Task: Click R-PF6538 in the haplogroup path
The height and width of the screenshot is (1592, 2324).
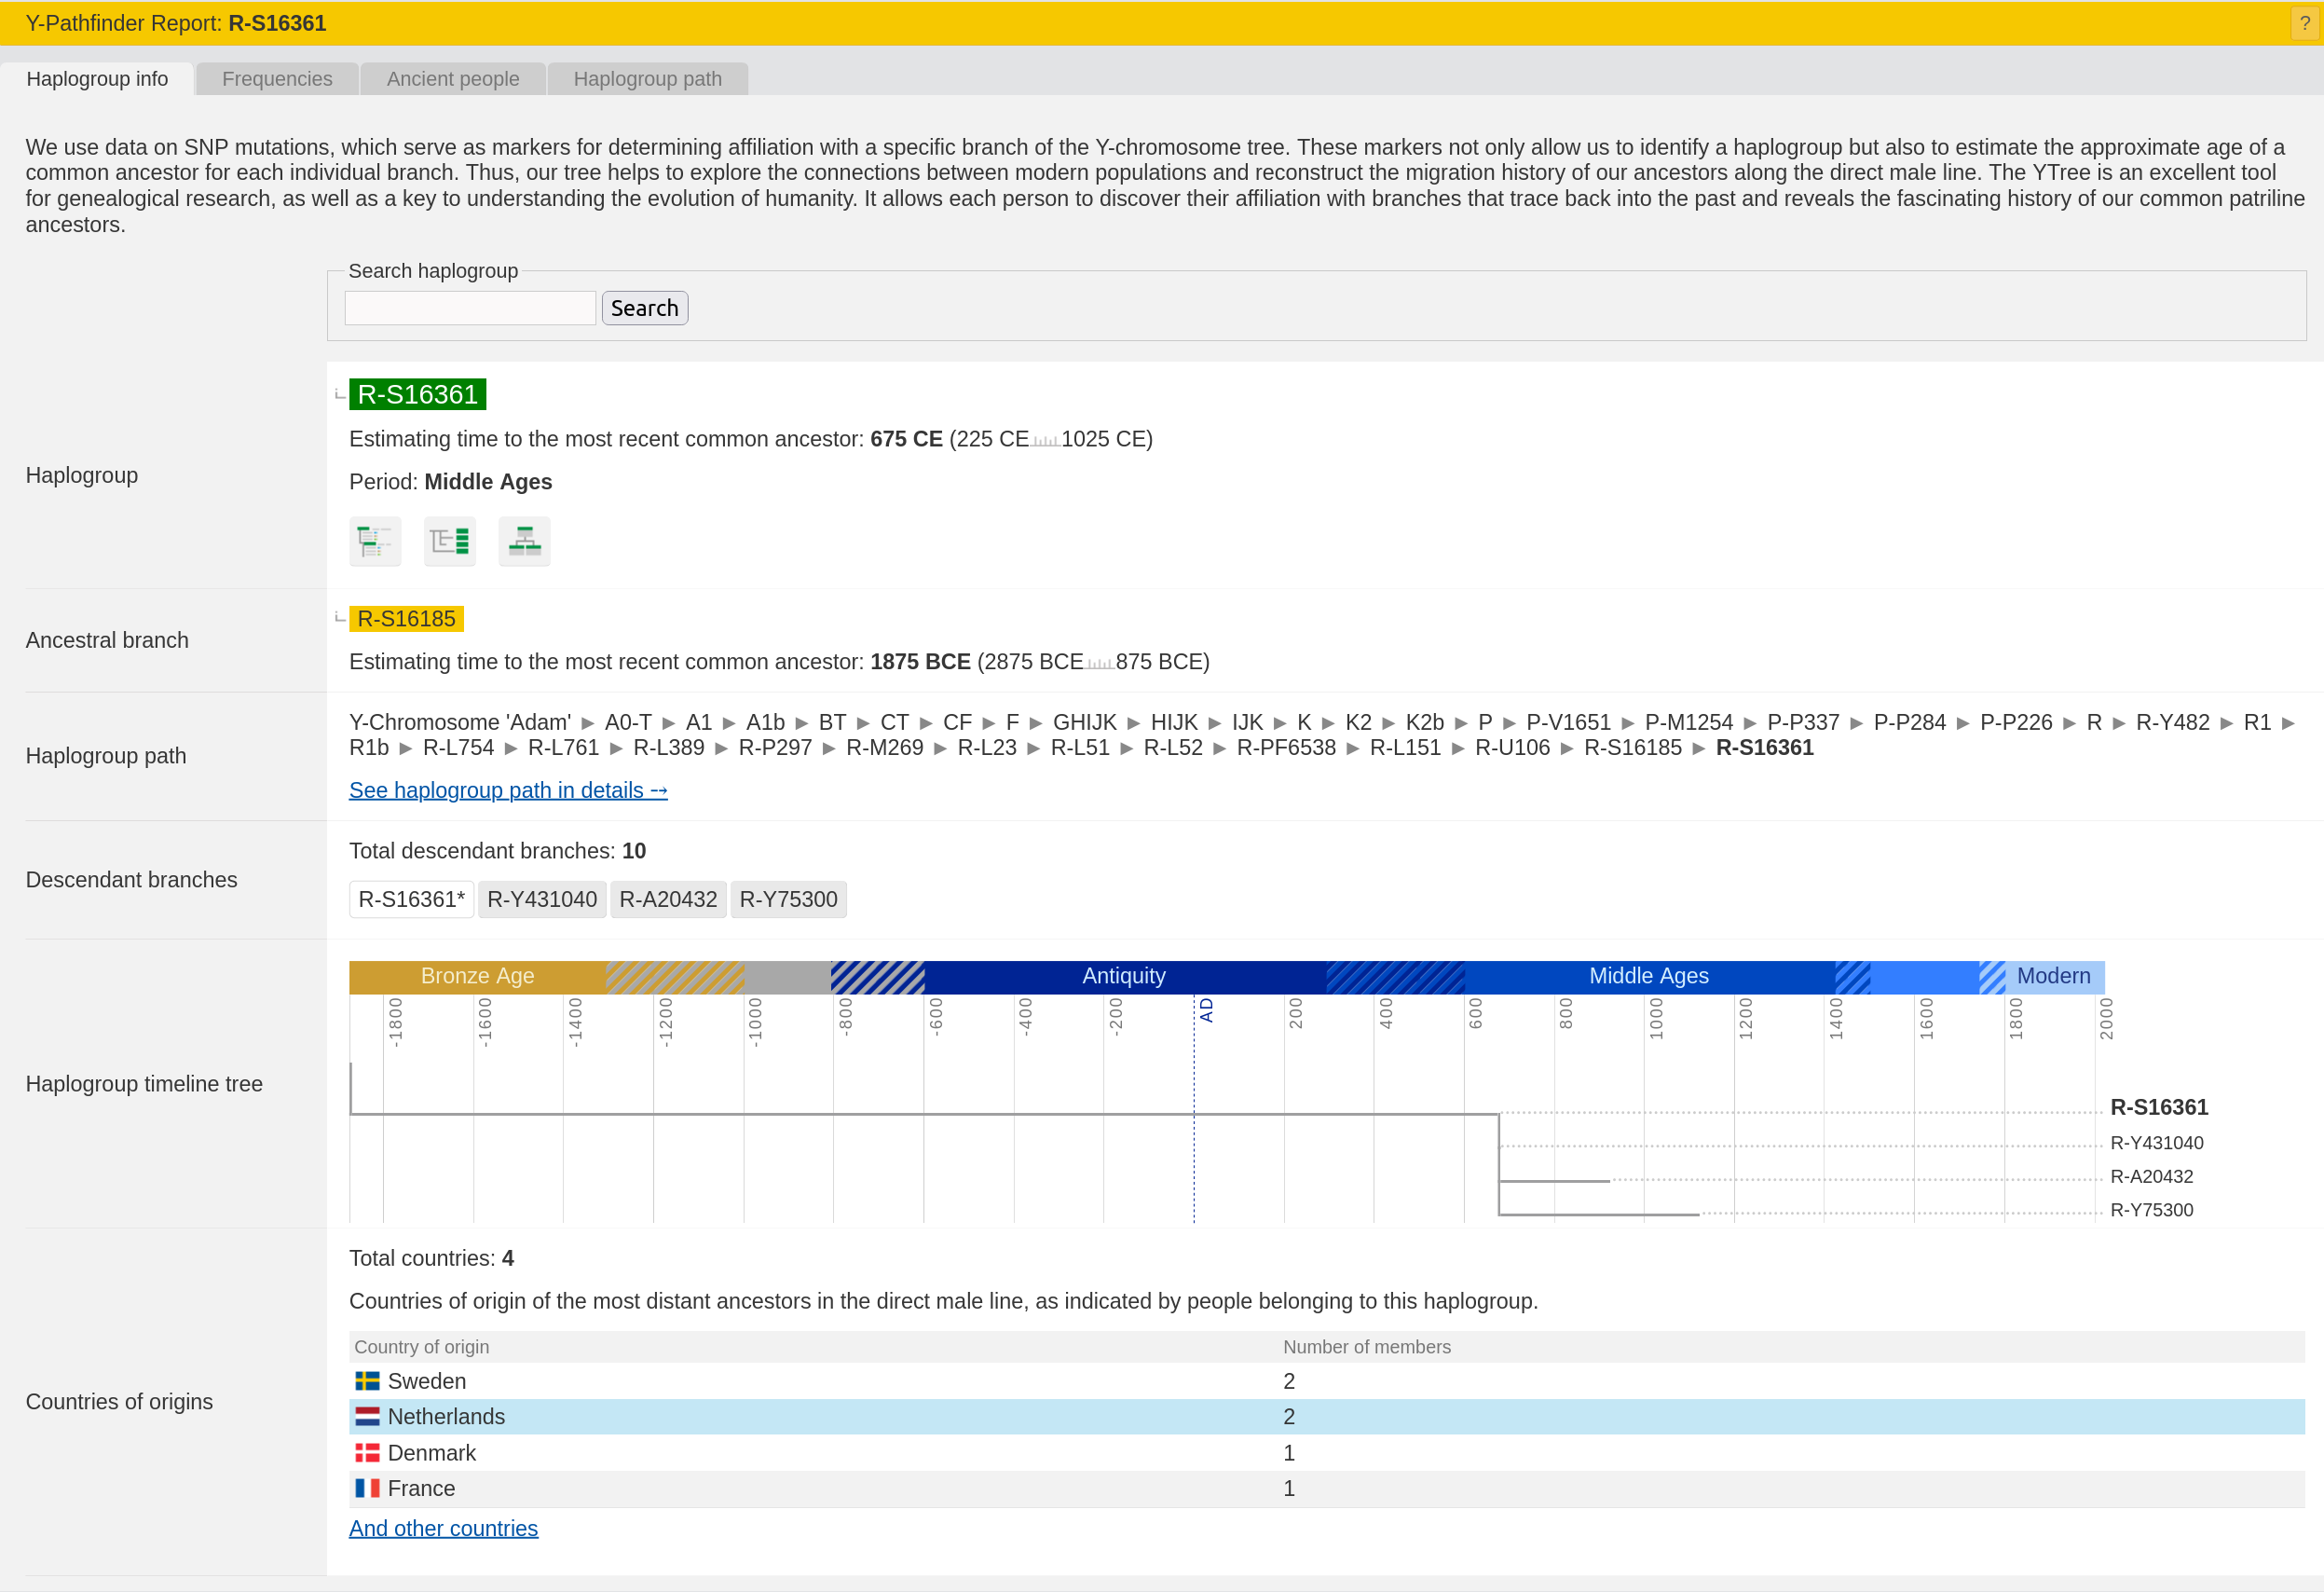Action: pos(1286,747)
